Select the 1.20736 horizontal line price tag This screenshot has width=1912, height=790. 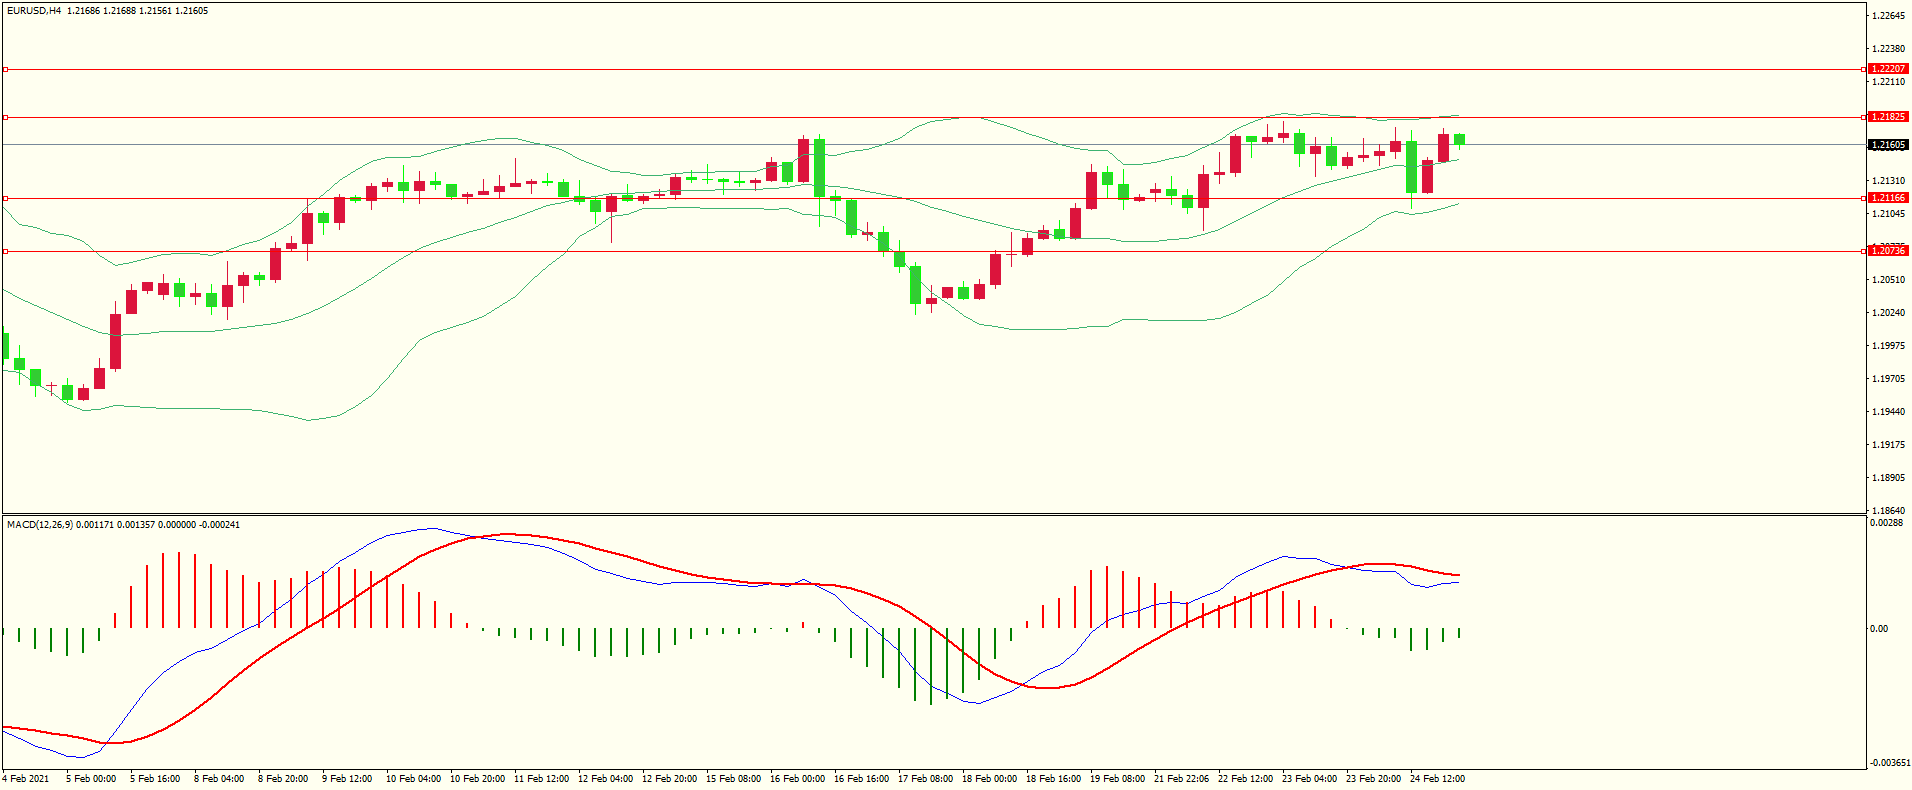coord(1888,251)
